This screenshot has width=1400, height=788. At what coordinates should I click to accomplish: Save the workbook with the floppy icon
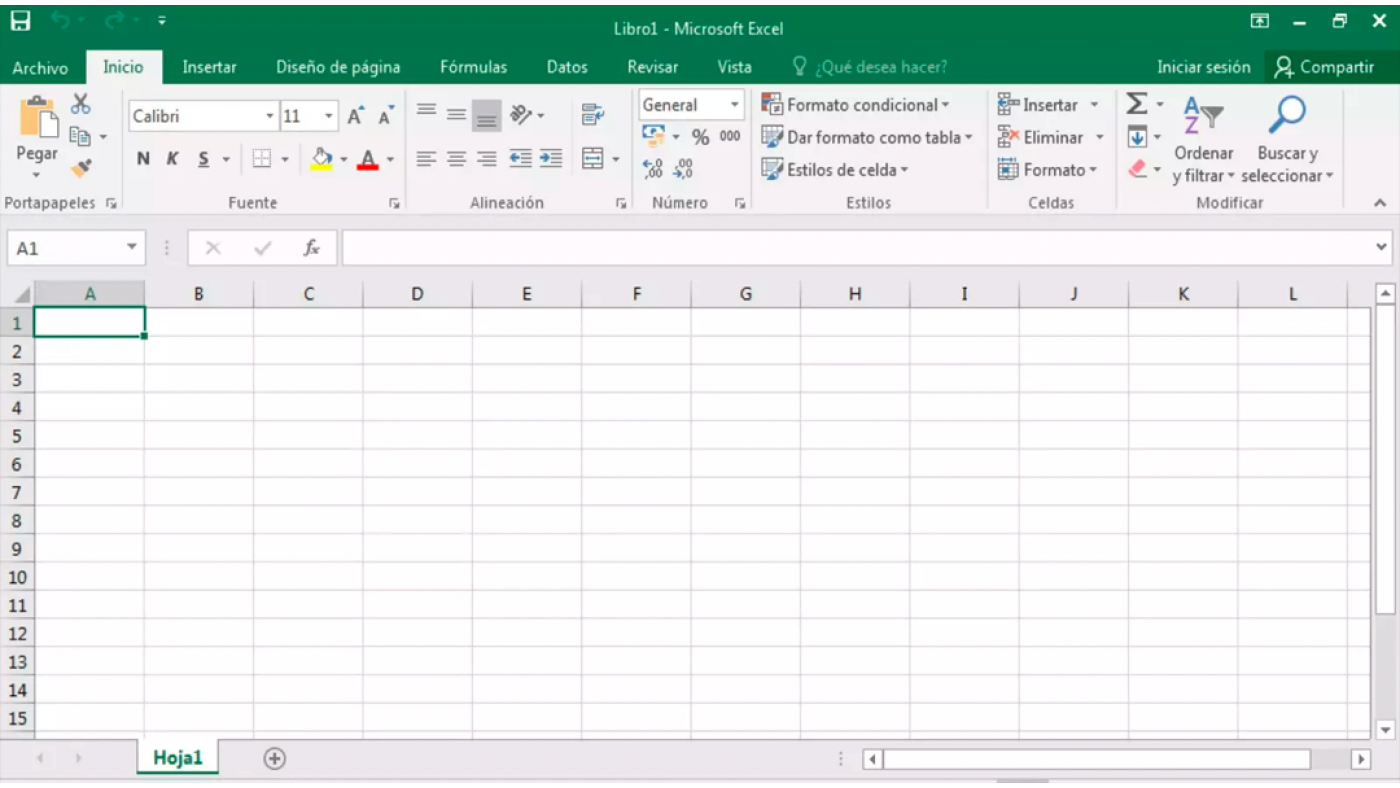tap(20, 21)
